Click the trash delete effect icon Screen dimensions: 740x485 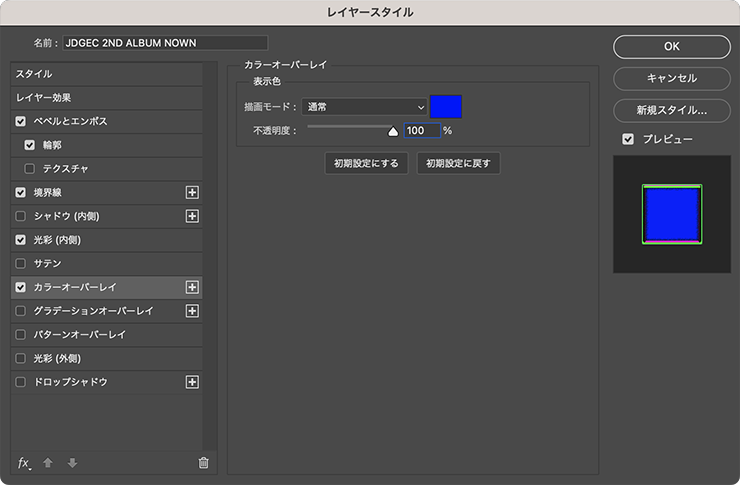(x=203, y=463)
